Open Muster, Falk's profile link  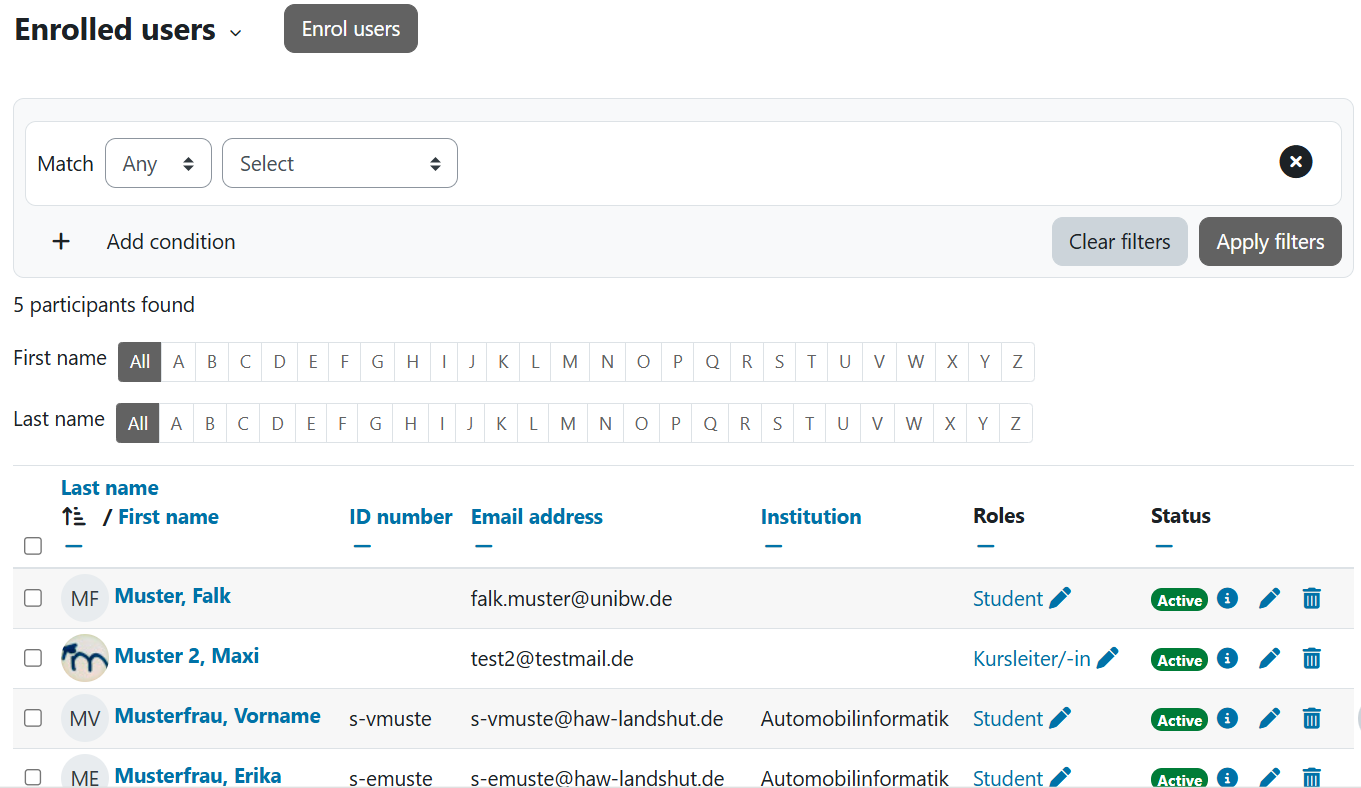172,595
